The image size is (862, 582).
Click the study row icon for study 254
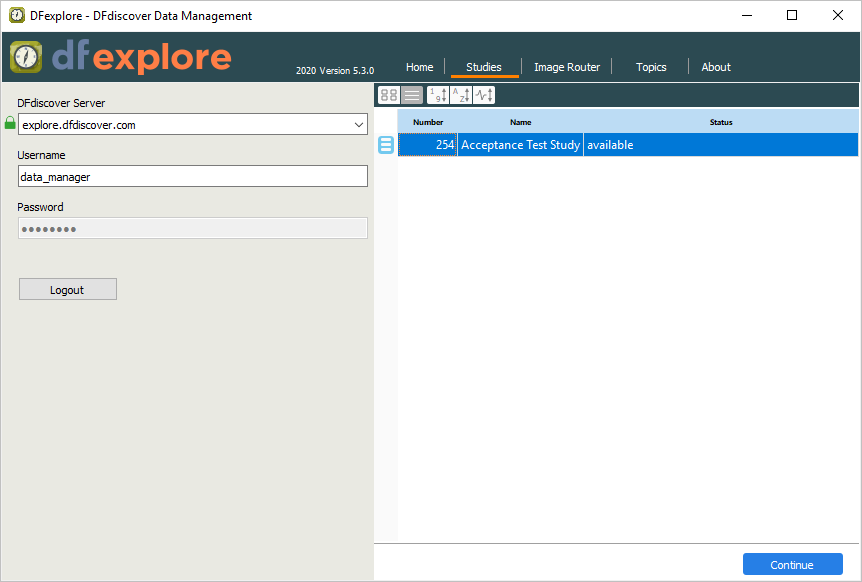point(386,145)
